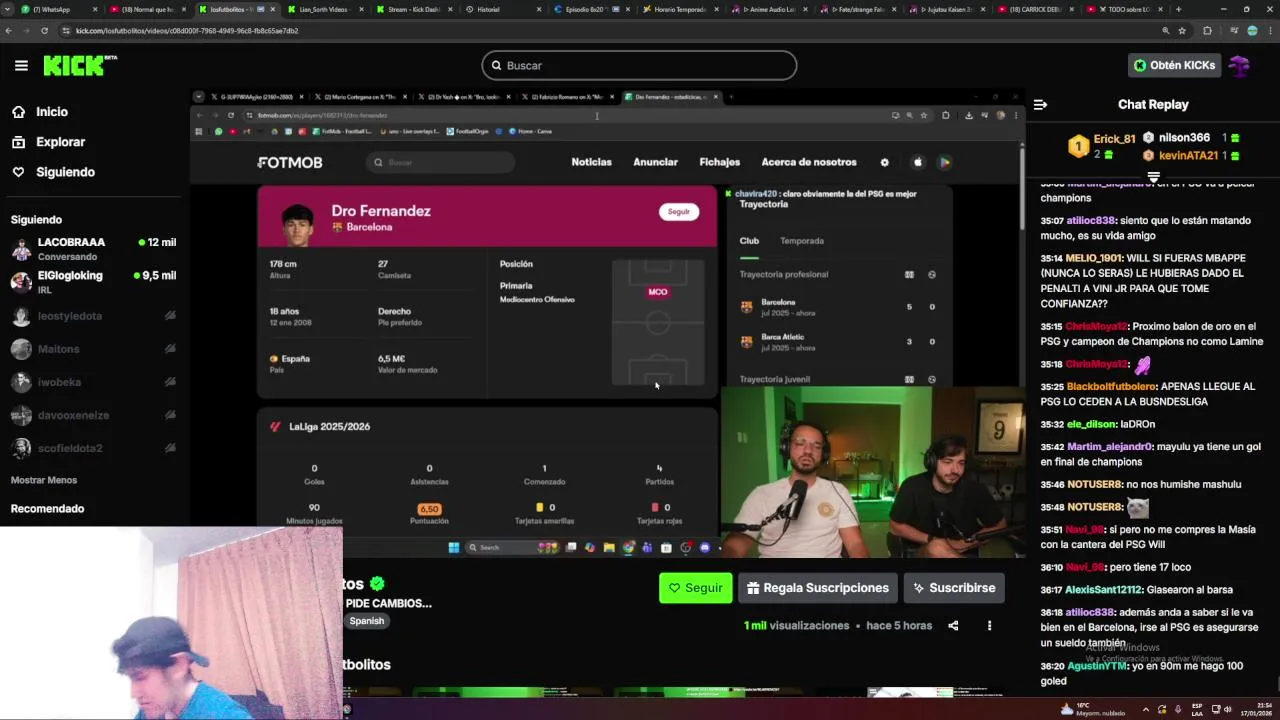The width and height of the screenshot is (1280, 720).
Task: Click the Barcelona career row
Action: [x=838, y=307]
